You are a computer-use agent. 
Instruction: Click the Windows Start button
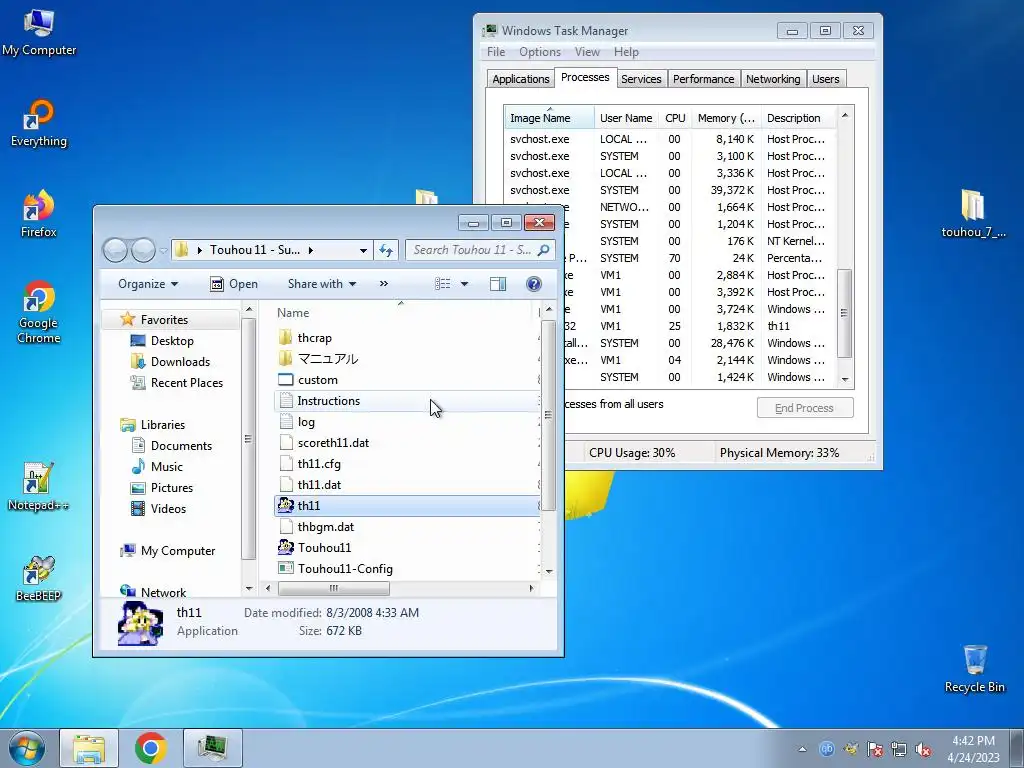tap(27, 748)
